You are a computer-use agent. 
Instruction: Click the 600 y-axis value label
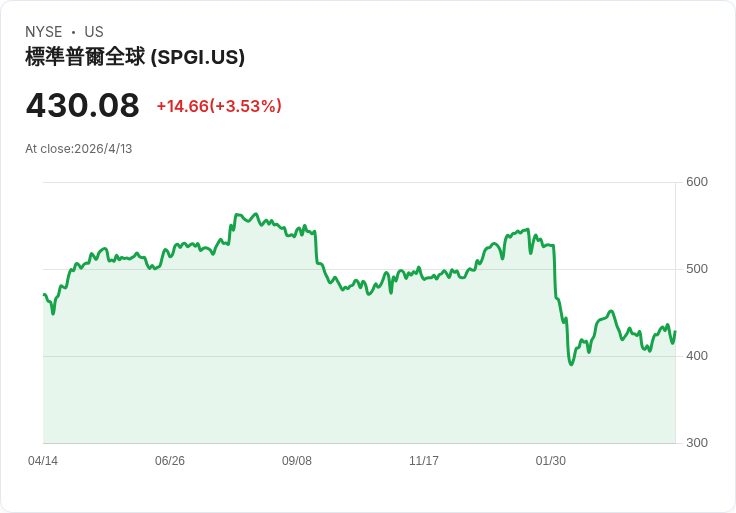pos(697,182)
